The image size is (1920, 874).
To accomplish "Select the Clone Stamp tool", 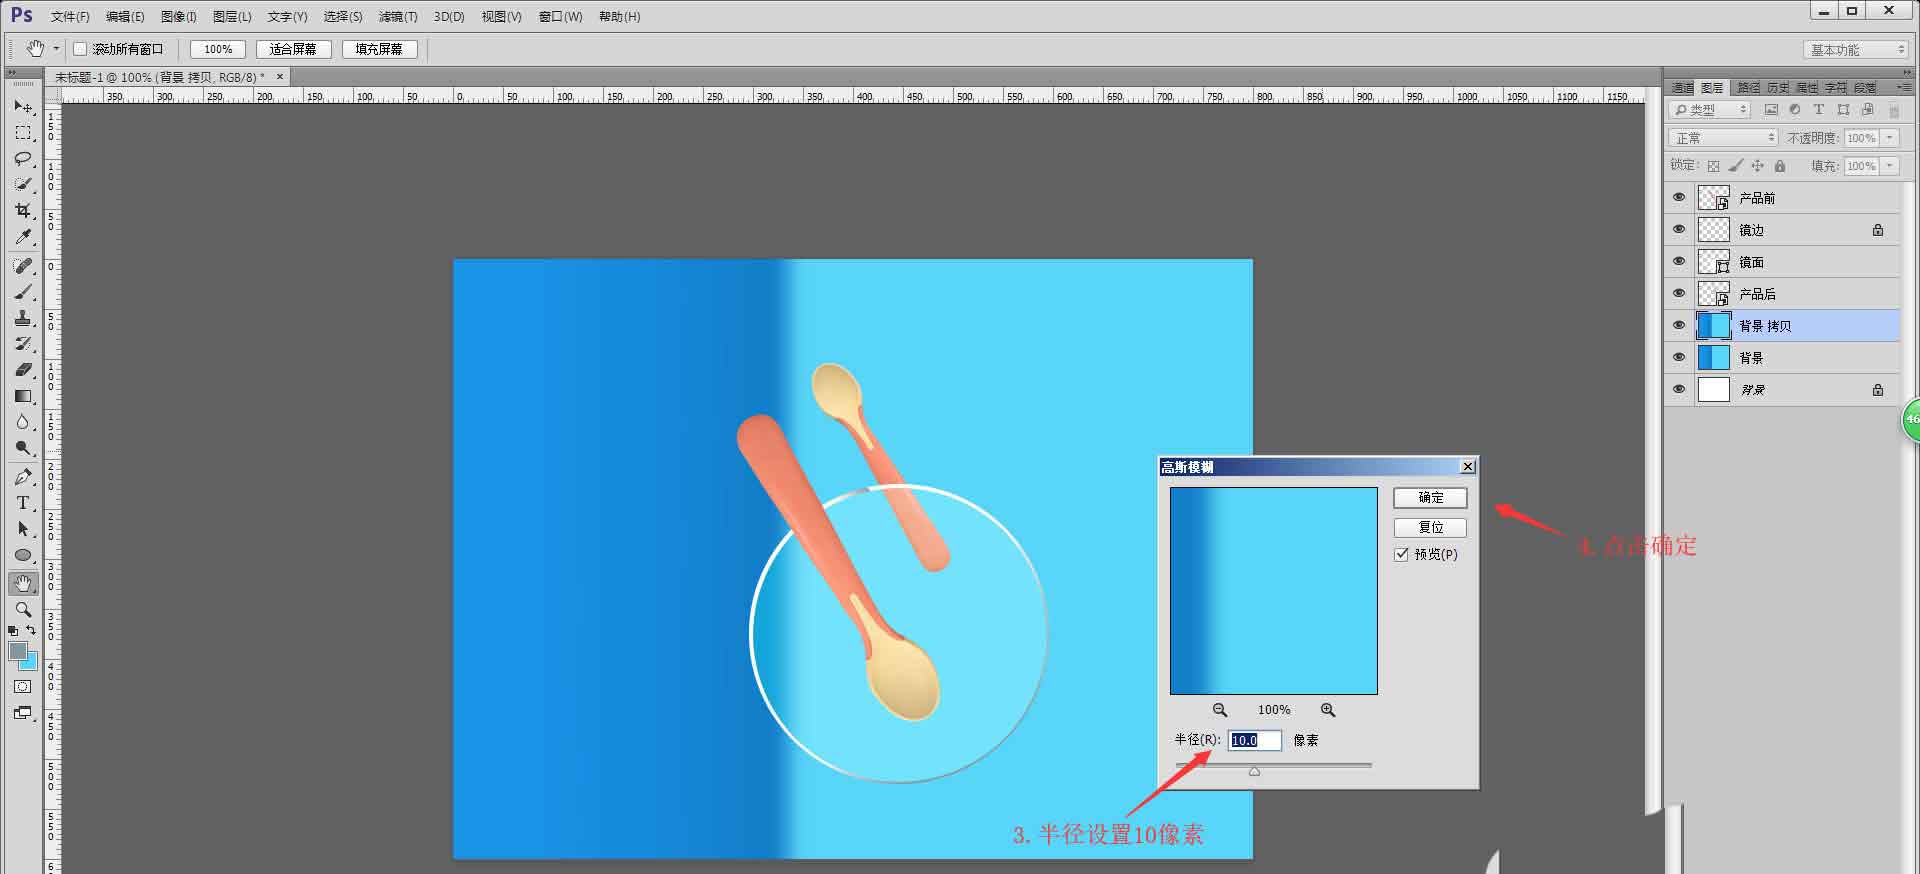I will [23, 318].
